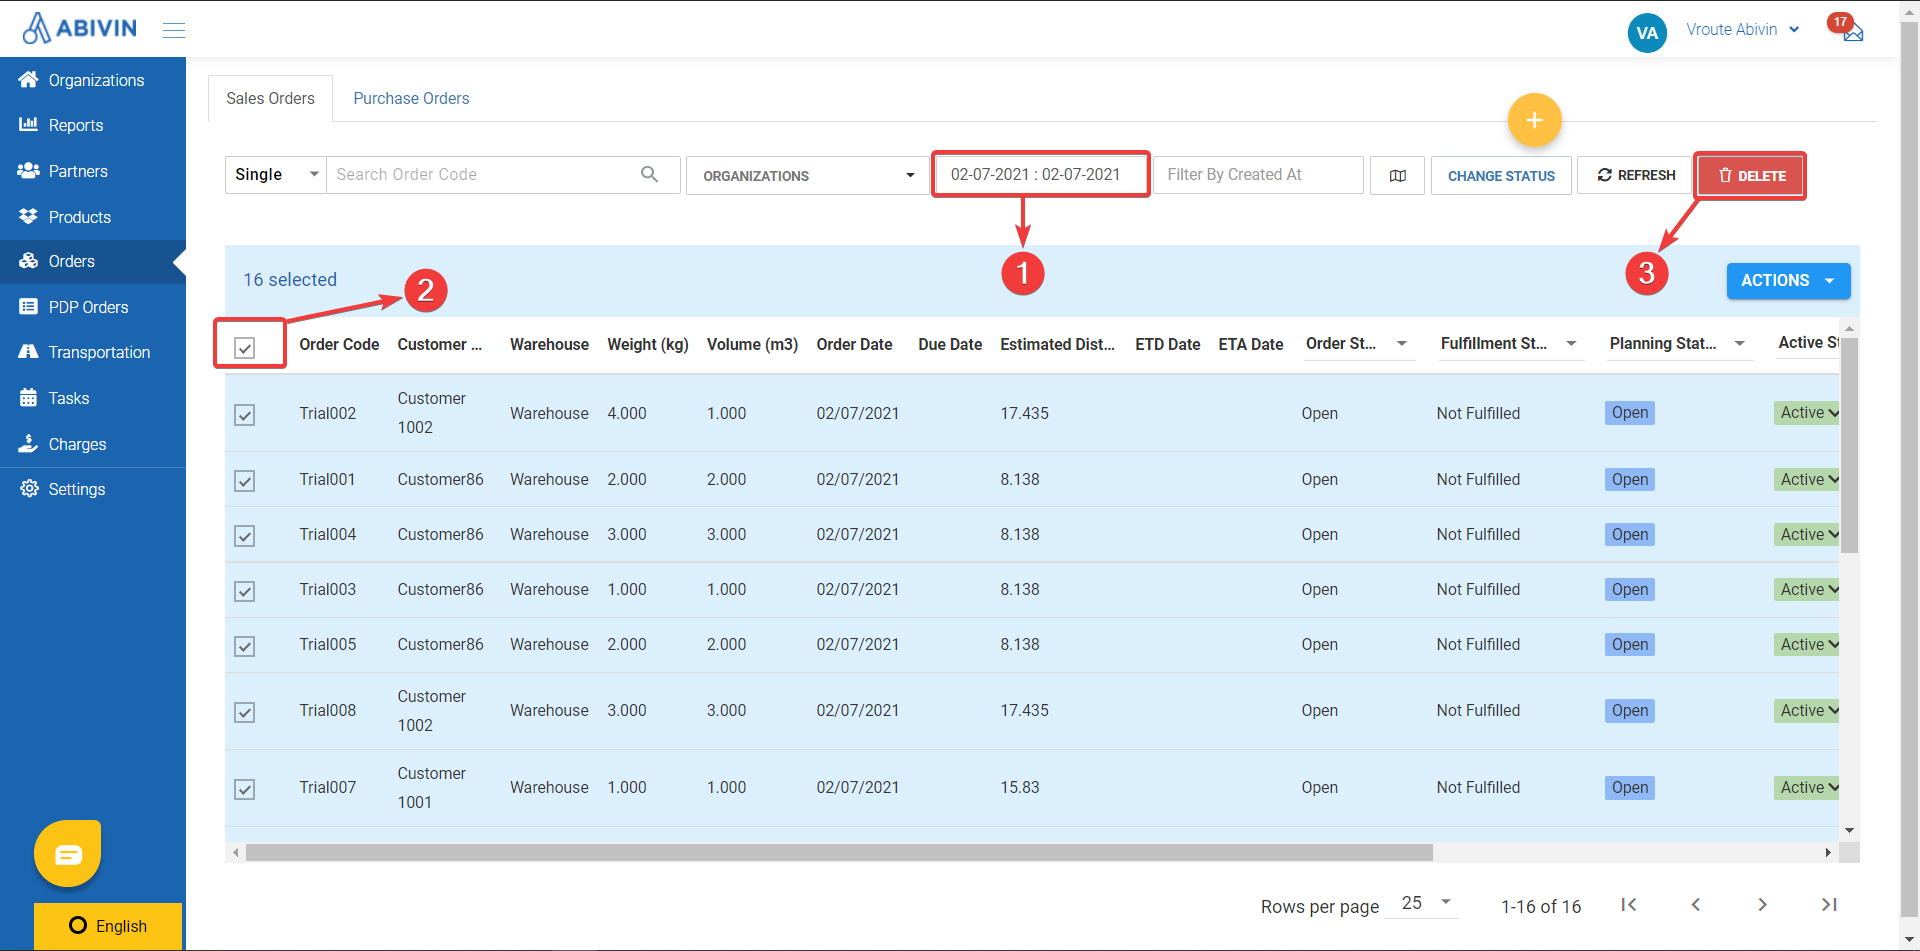1920x951 pixels.
Task: Click the map view icon button
Action: [x=1397, y=176]
